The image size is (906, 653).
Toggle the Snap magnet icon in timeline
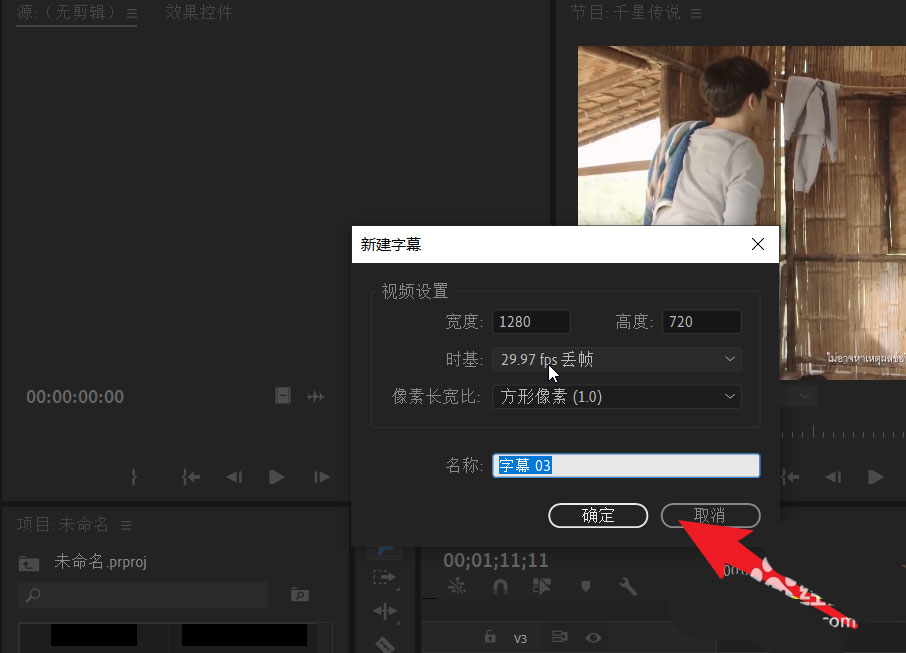click(499, 587)
